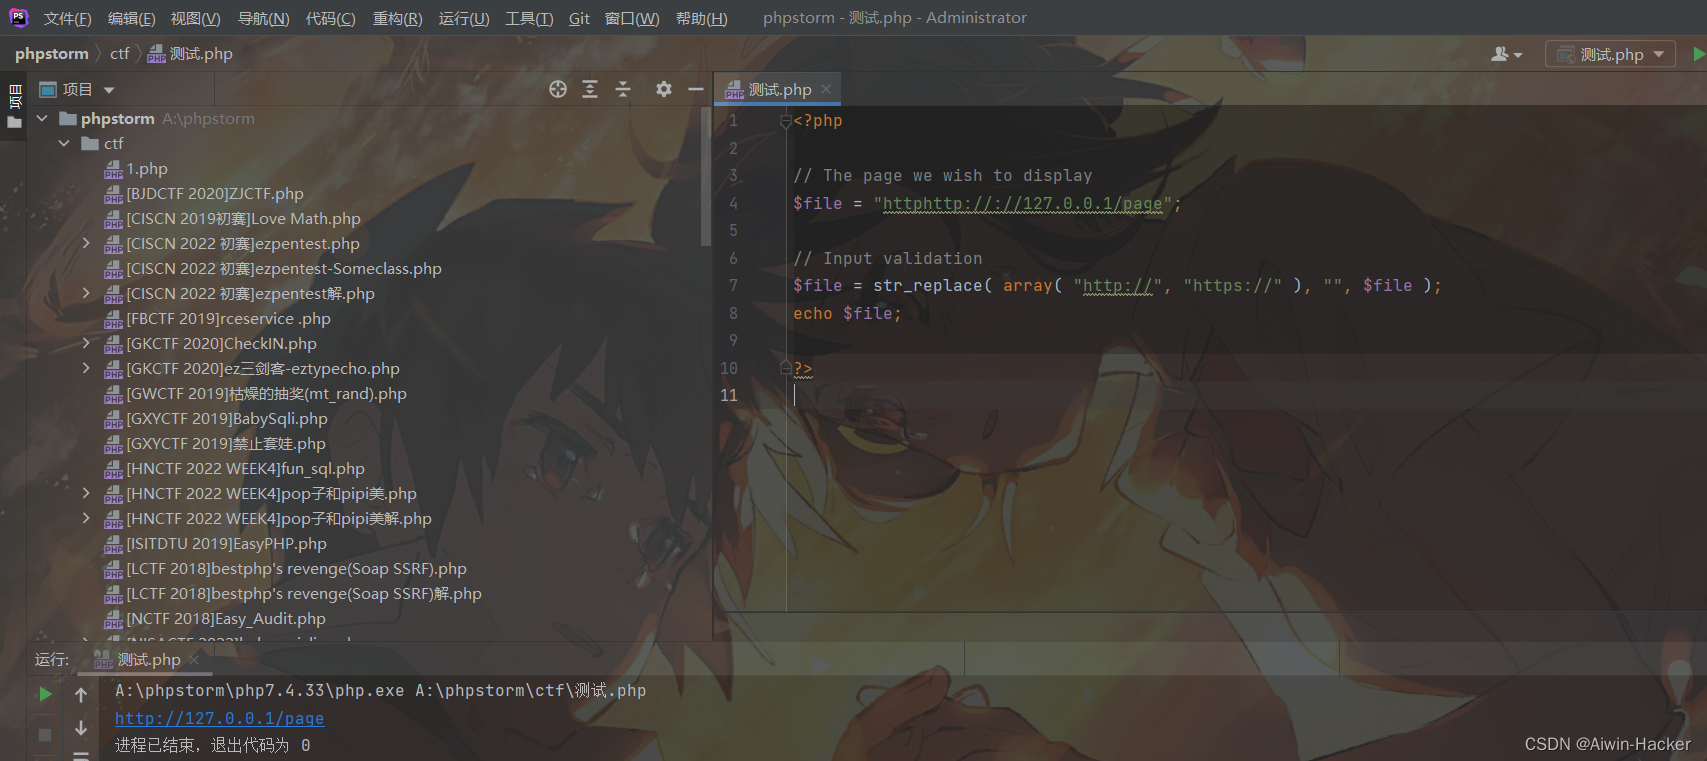Screen dimensions: 1707x761
Task: Open run configuration dropdown 测试.php
Action: [x=1610, y=54]
